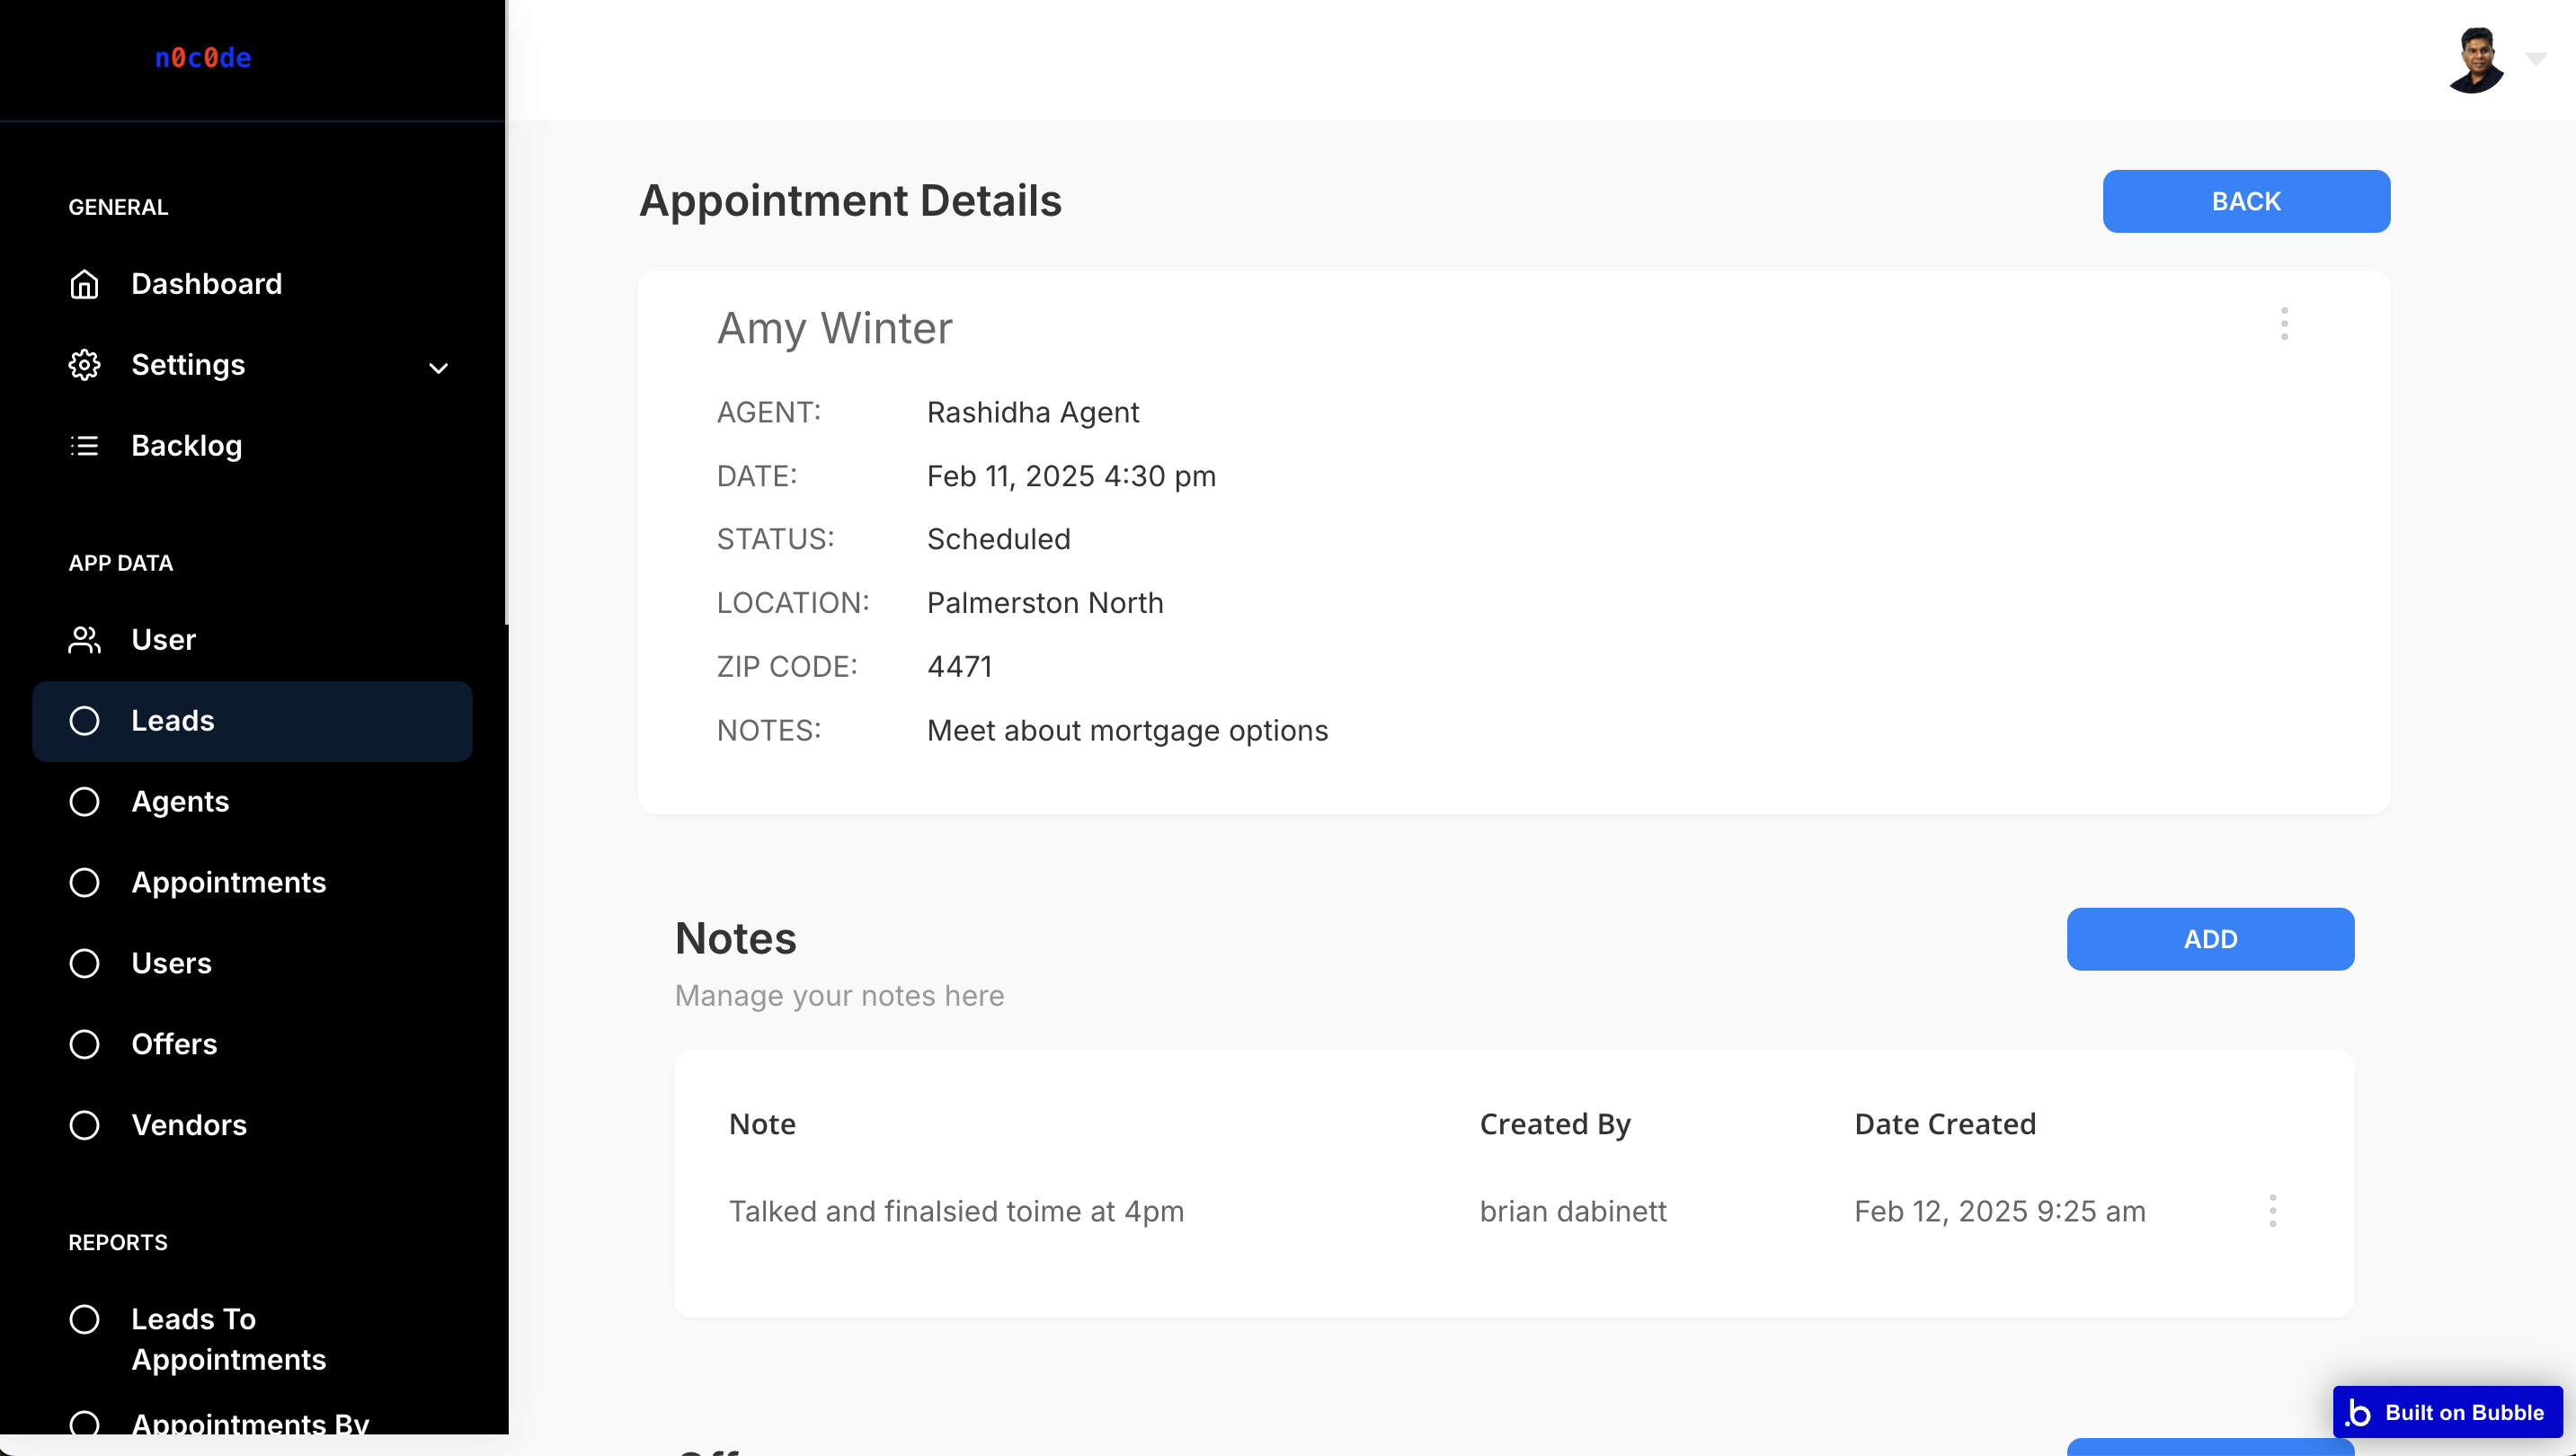Open the options menu for the note row

(2272, 1211)
